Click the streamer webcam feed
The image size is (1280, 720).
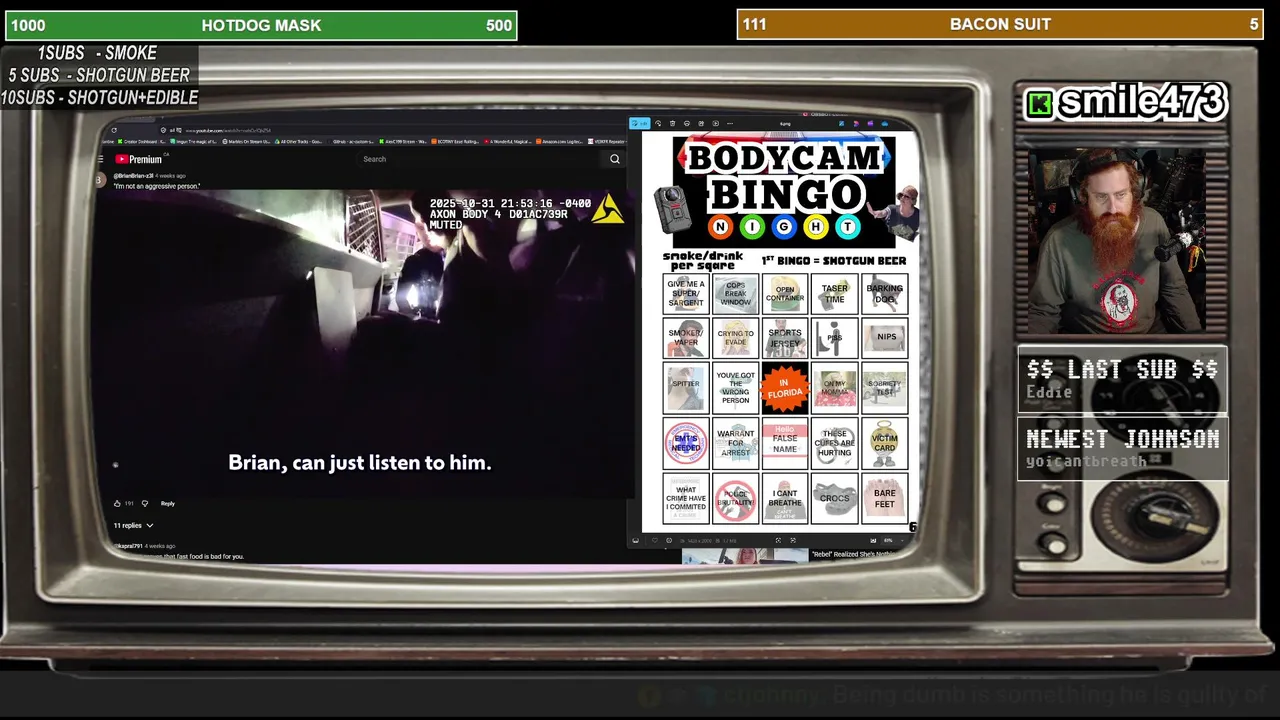point(1119,240)
